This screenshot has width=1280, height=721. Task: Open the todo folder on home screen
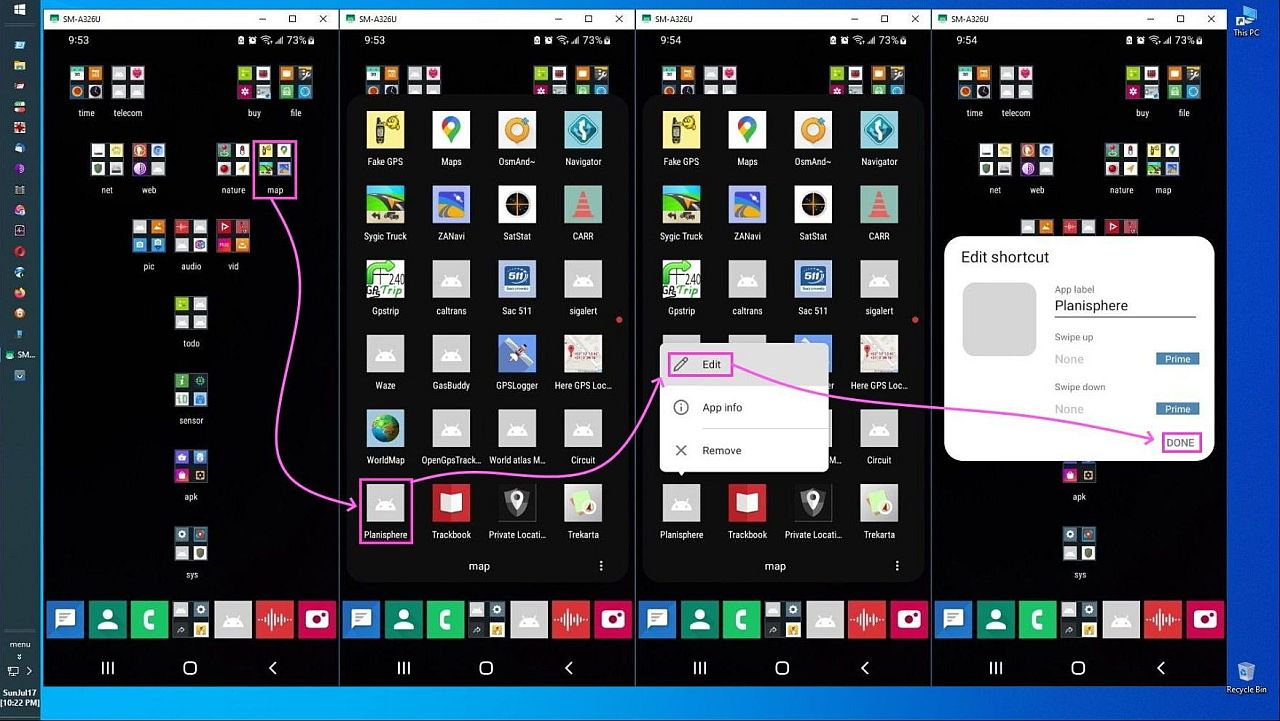pyautogui.click(x=191, y=313)
